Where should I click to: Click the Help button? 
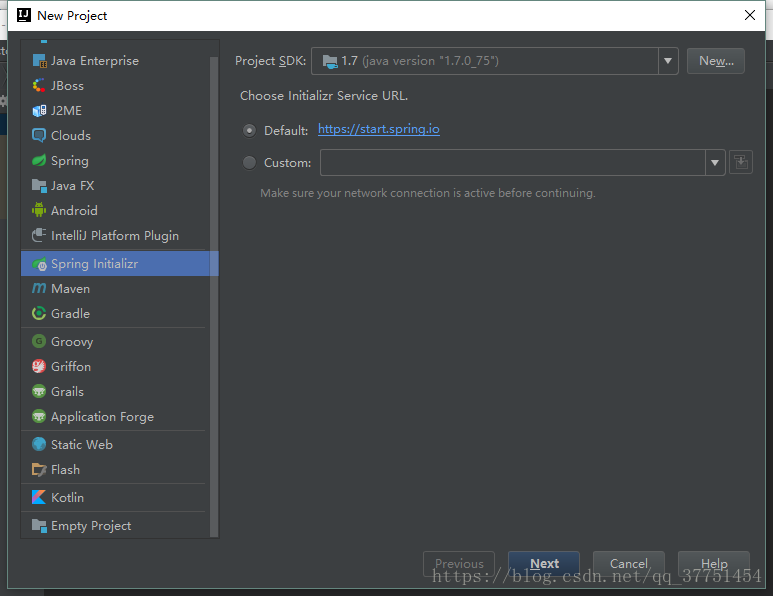714,563
